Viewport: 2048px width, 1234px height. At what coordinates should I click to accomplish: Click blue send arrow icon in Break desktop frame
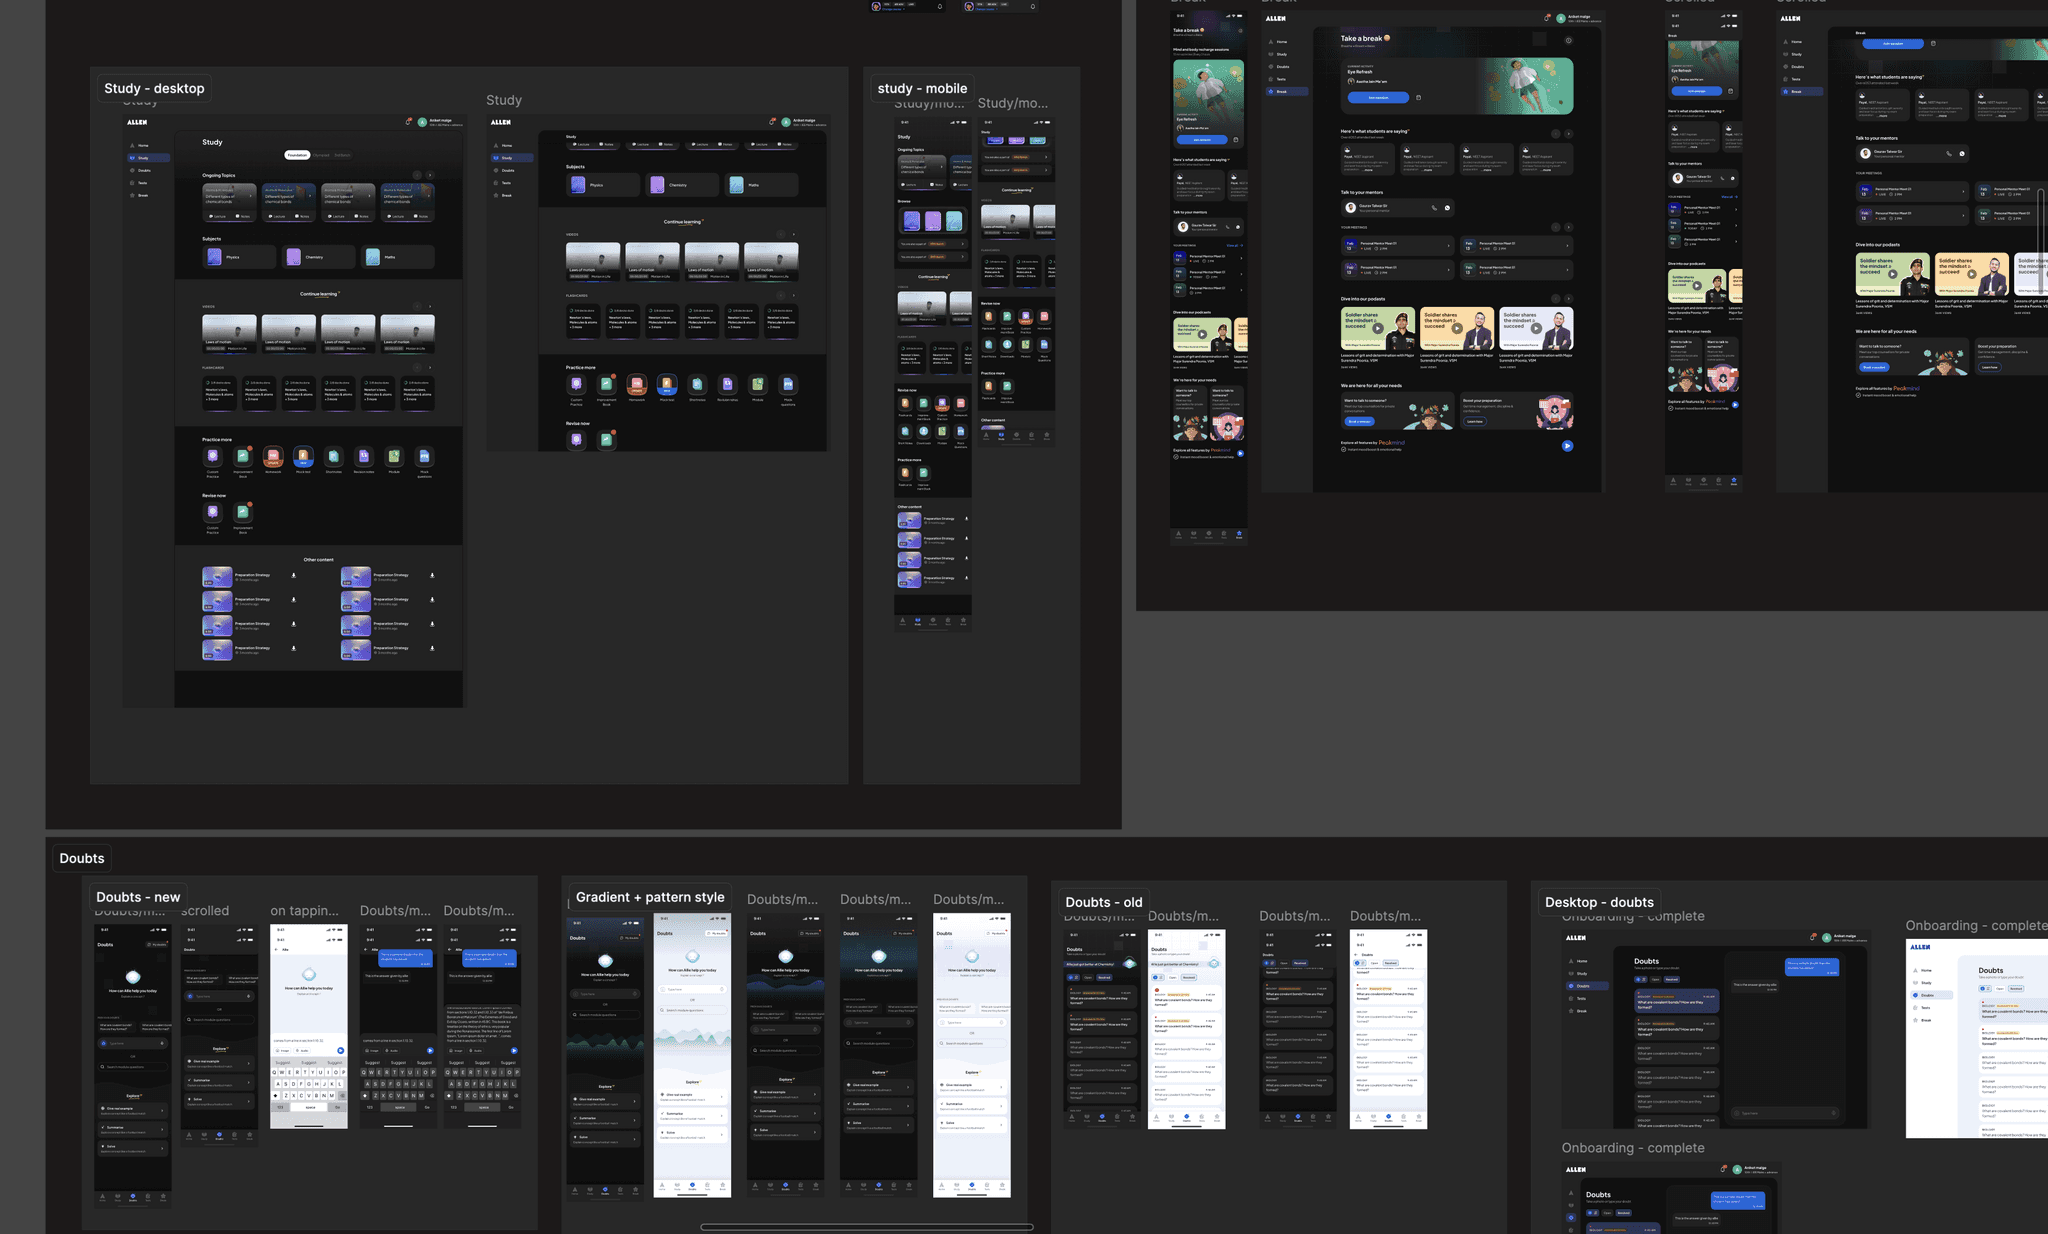click(1567, 446)
